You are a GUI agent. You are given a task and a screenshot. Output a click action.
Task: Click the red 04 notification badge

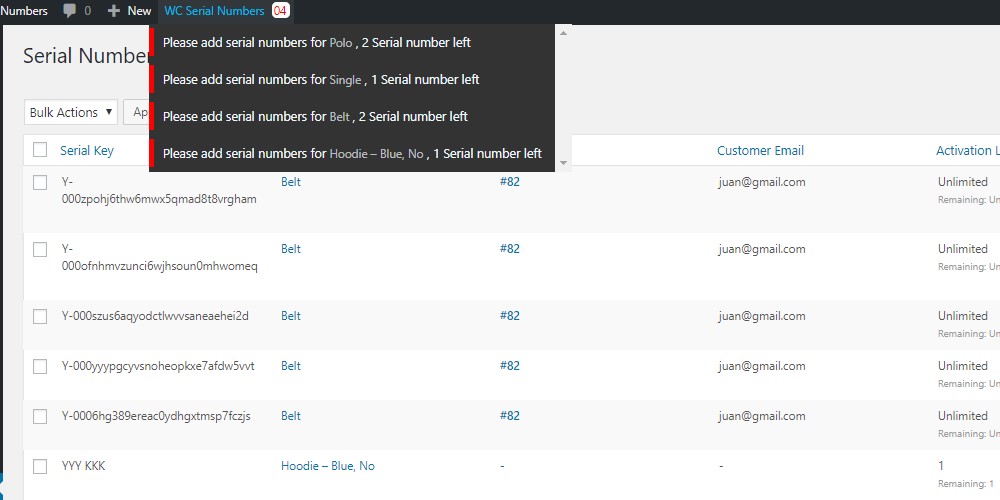[280, 11]
